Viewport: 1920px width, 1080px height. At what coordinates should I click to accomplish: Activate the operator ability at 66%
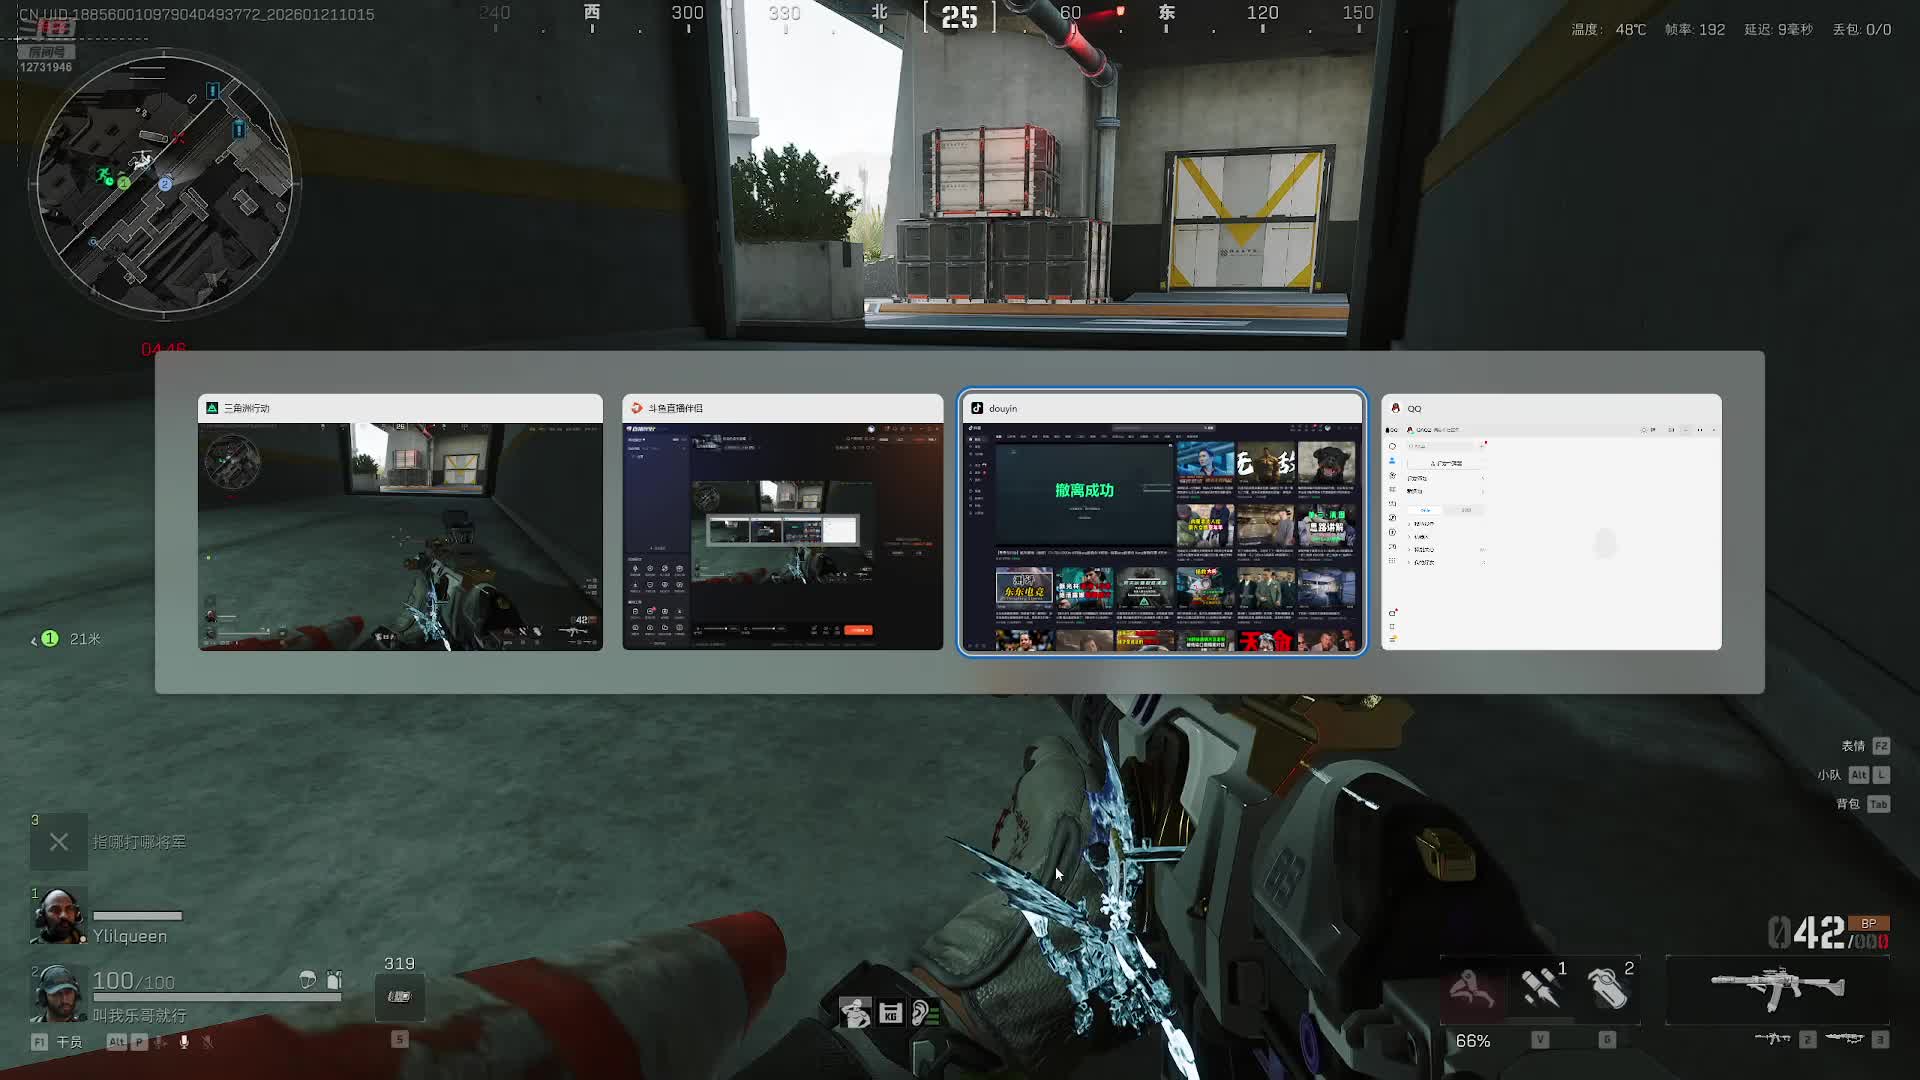click(x=1472, y=990)
